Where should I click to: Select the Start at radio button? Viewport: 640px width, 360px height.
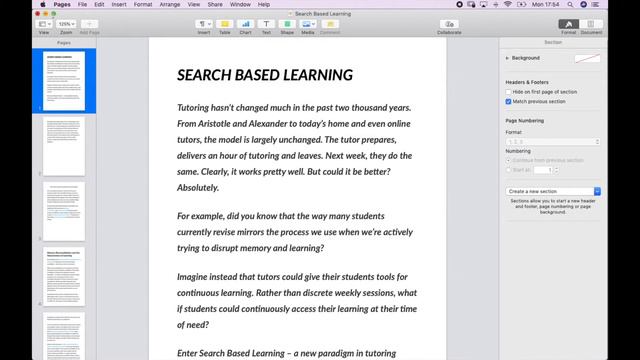508,170
